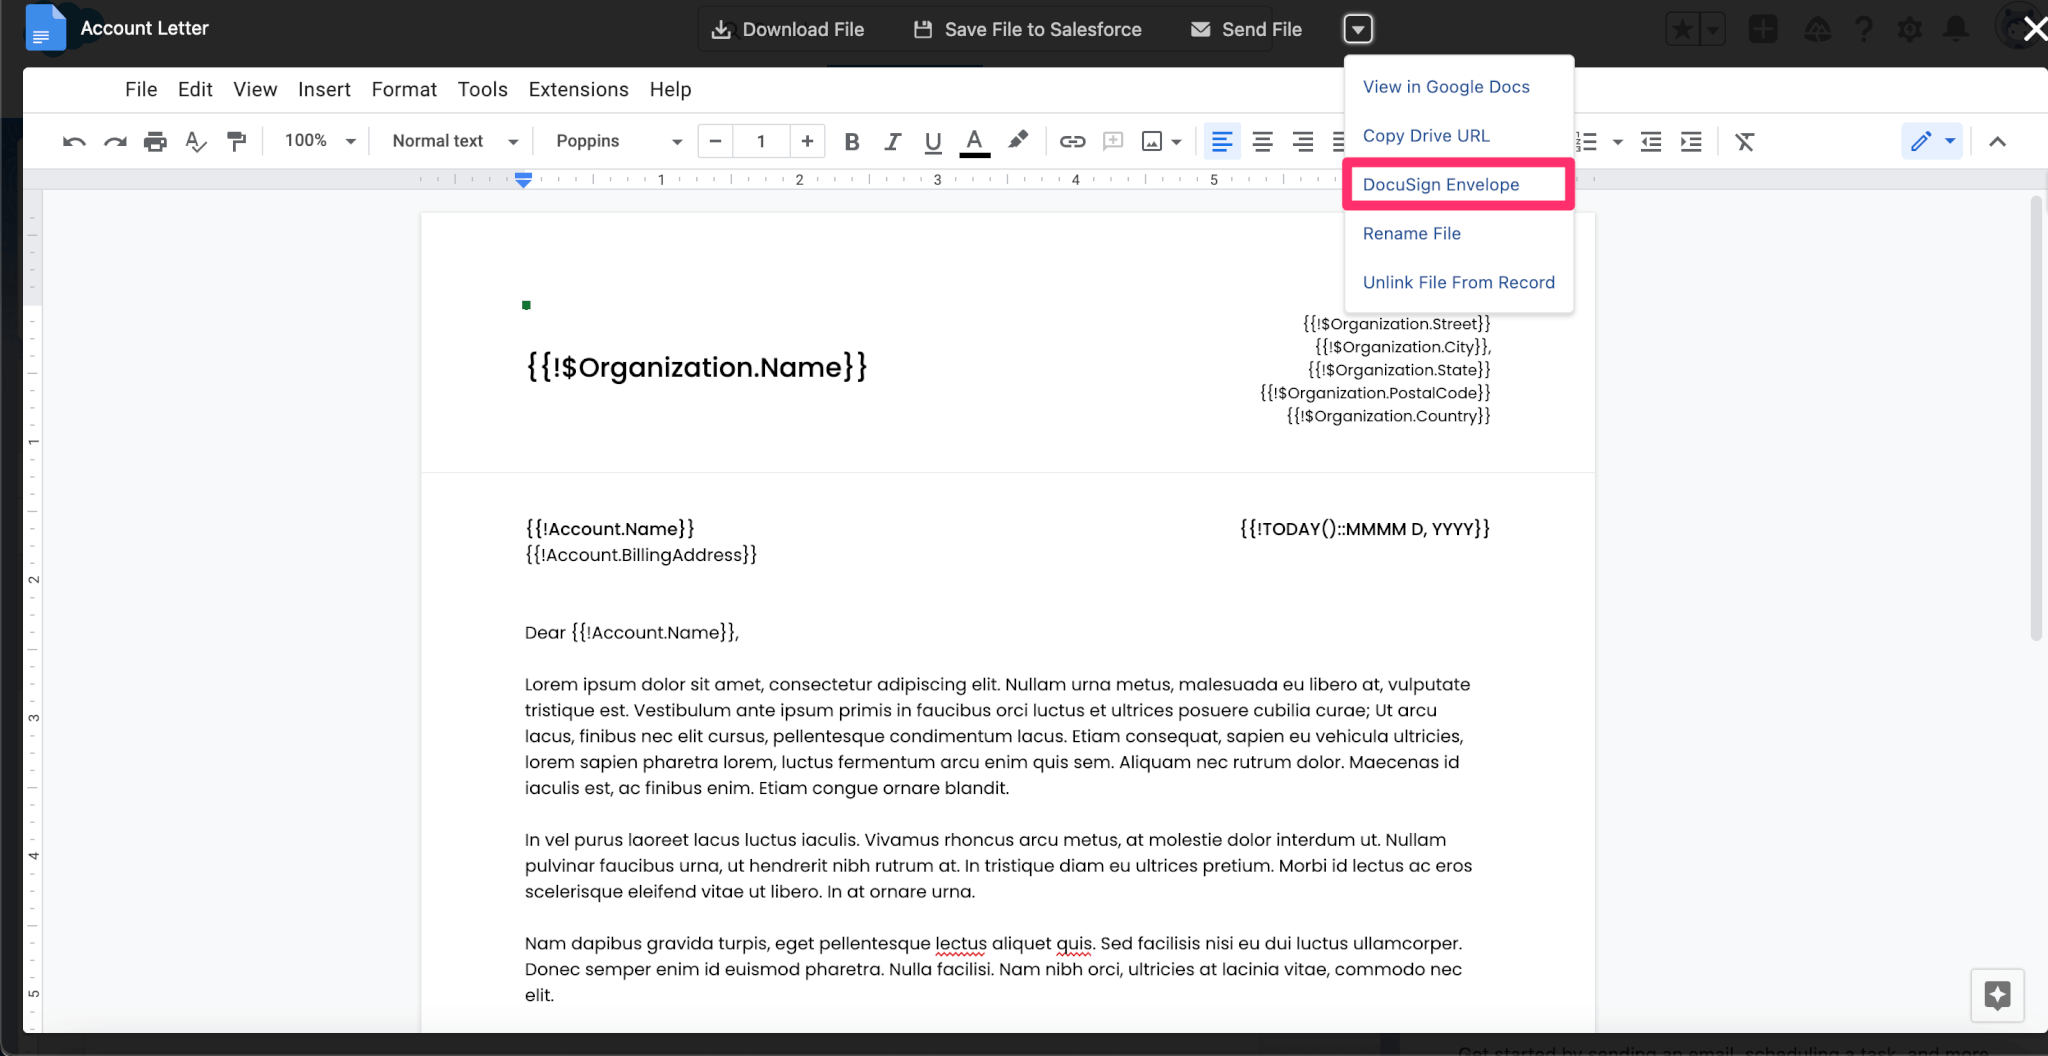Toggle Italic formatting

(x=892, y=142)
